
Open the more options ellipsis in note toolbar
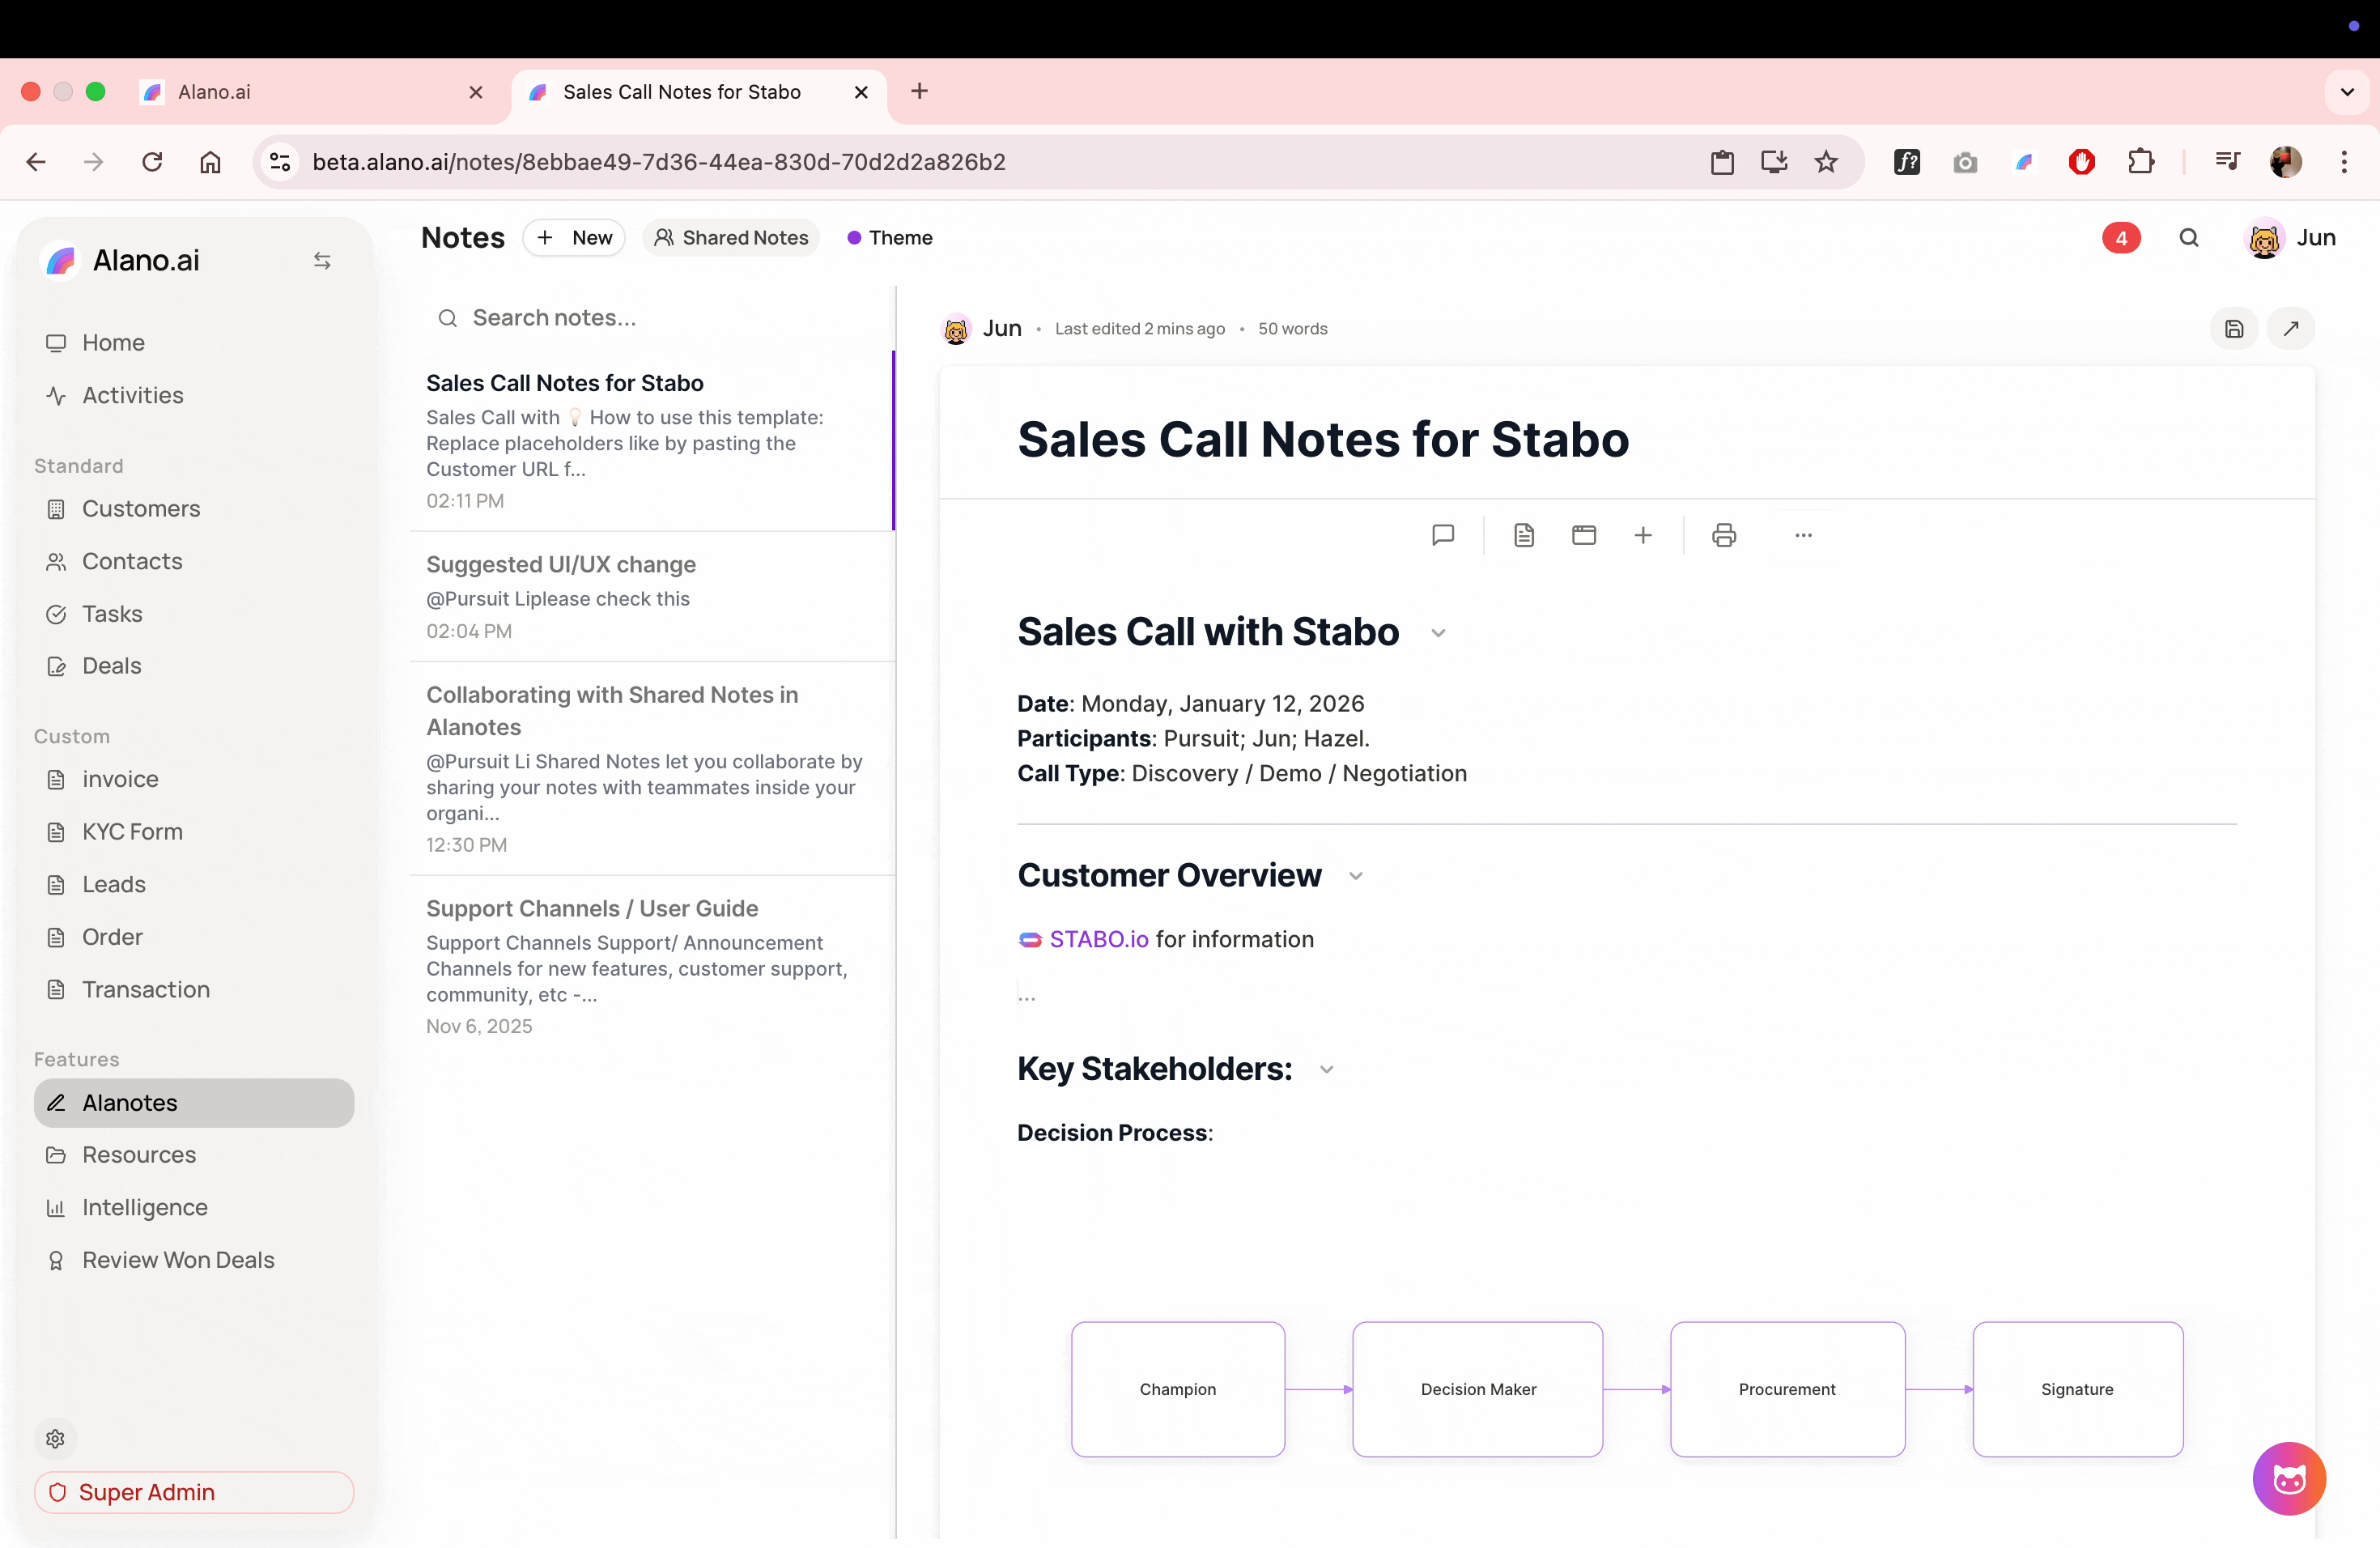[x=1803, y=535]
